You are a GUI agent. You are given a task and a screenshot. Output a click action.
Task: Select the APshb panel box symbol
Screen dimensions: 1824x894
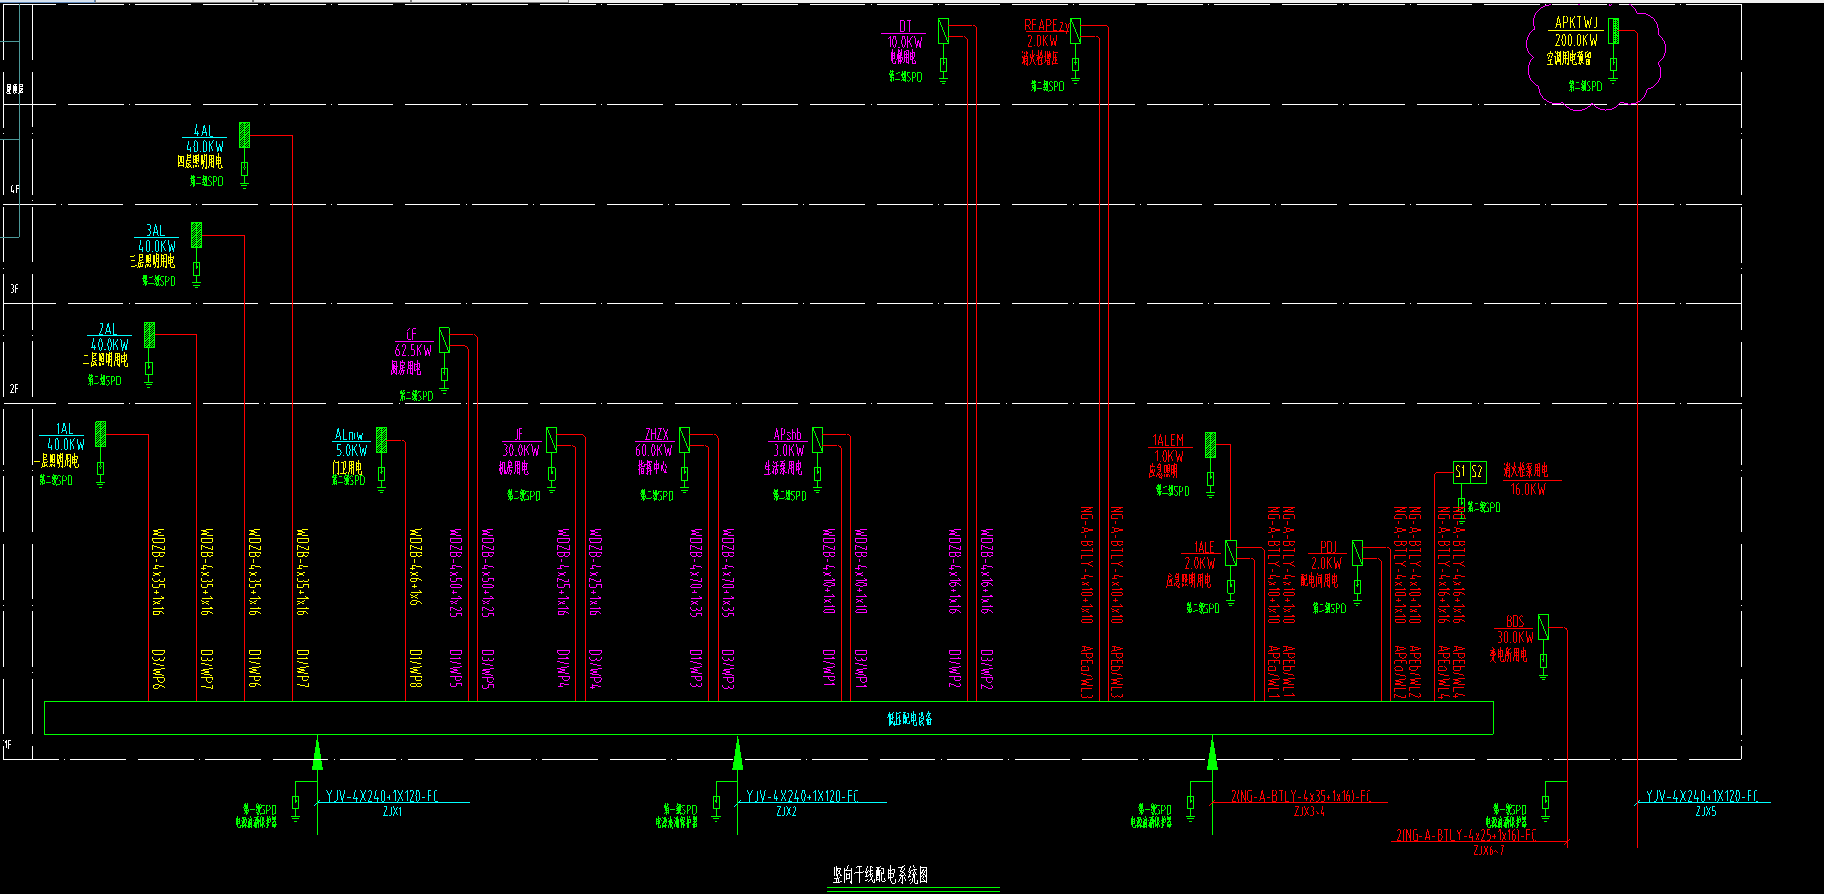[x=817, y=440]
